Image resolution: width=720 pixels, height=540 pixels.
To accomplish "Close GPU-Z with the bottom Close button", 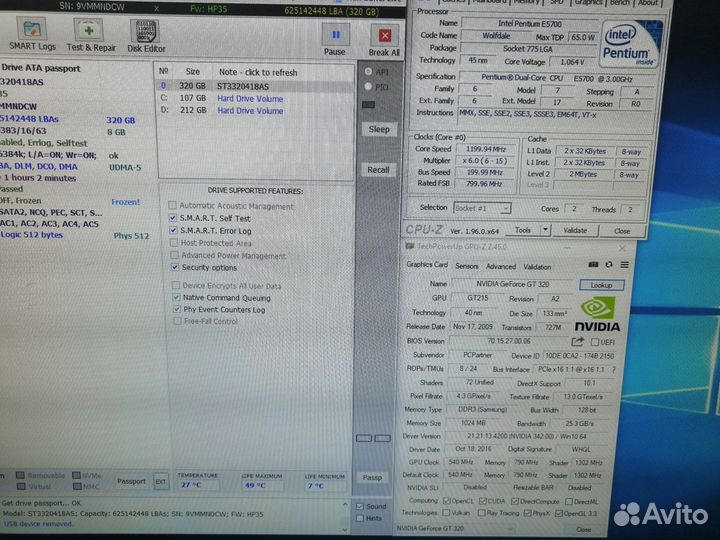I will 584,529.
